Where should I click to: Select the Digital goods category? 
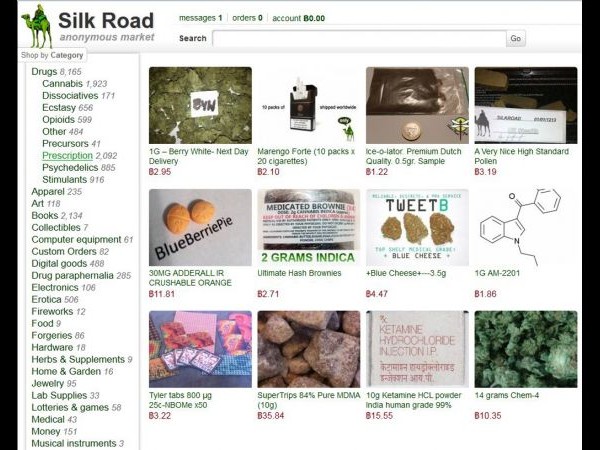click(x=59, y=264)
